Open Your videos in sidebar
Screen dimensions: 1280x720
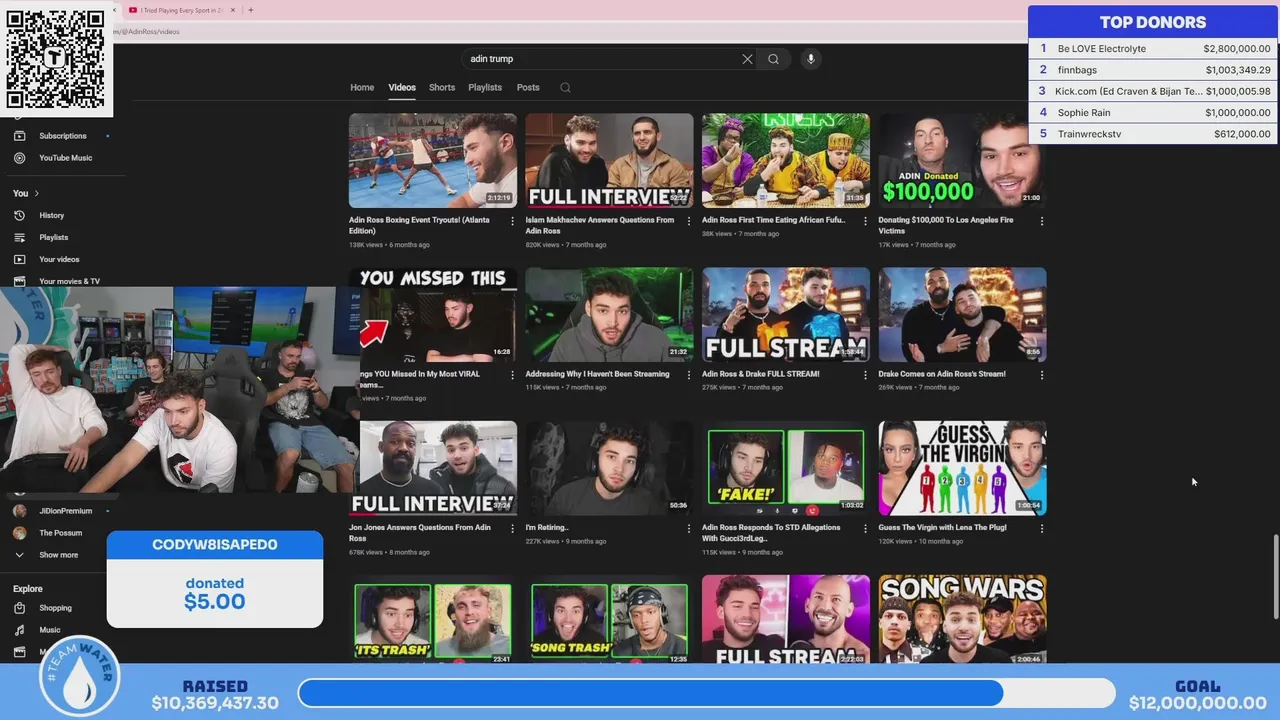[x=59, y=259]
